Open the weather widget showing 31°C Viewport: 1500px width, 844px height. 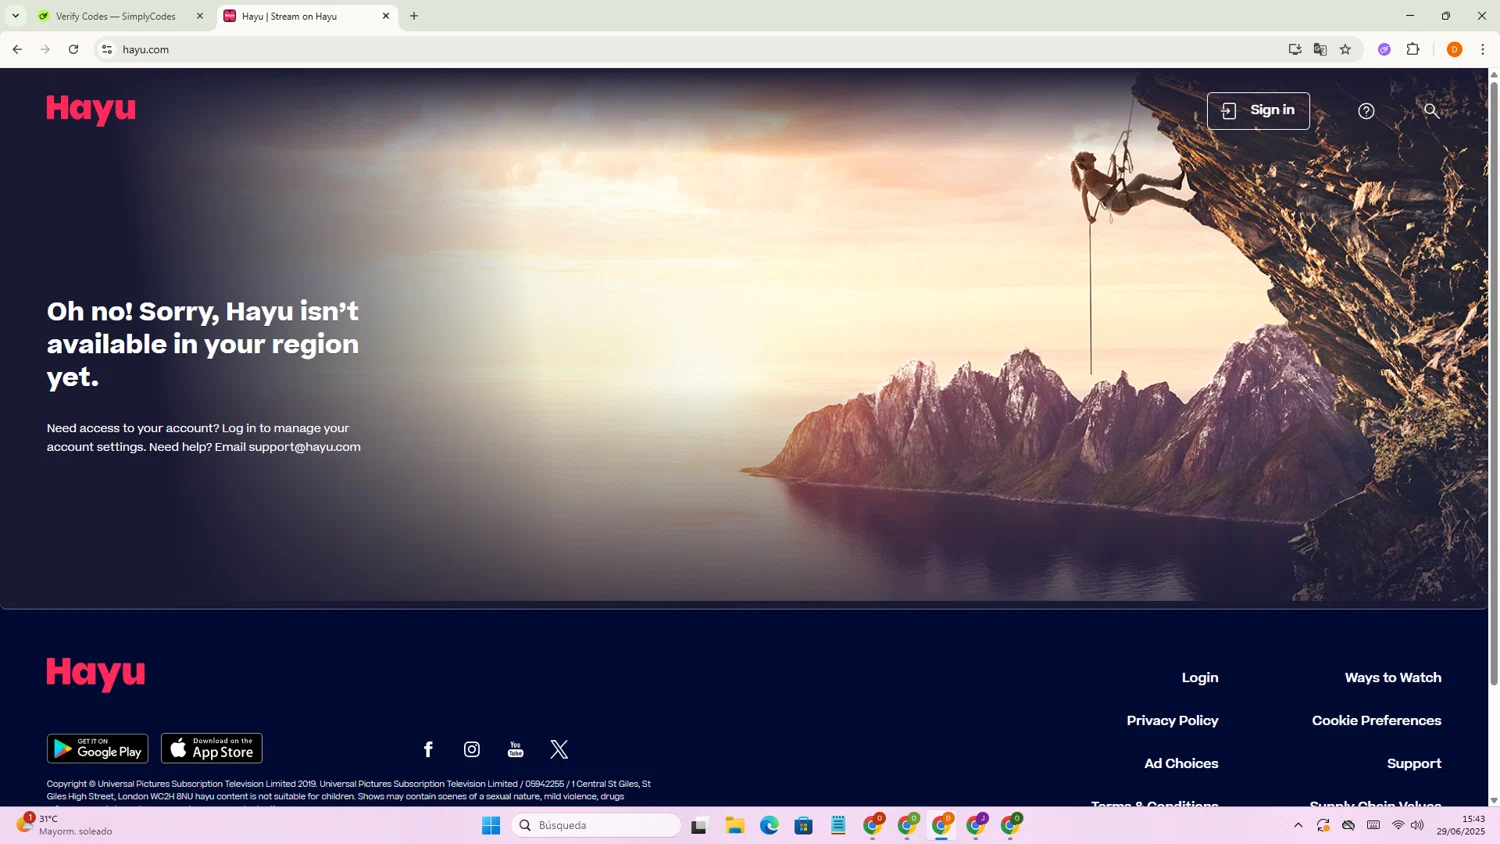(x=65, y=825)
